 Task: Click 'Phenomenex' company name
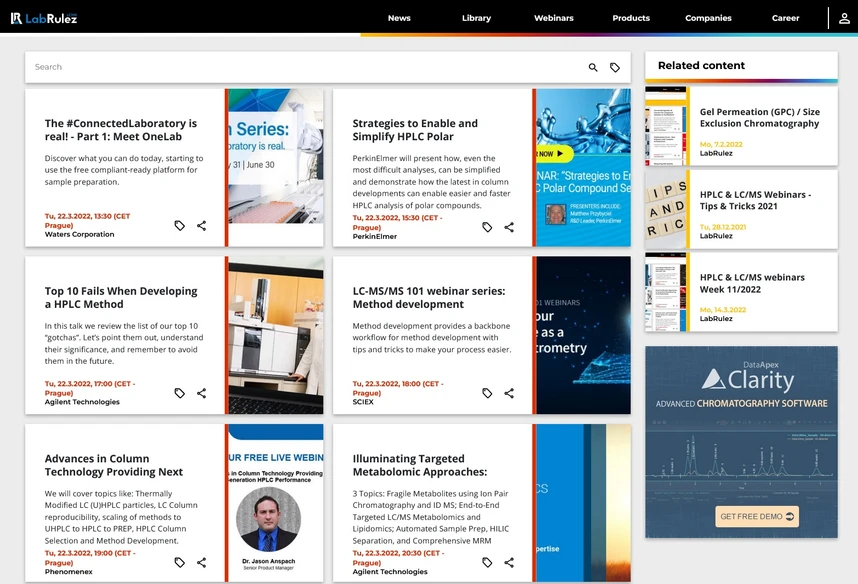(x=68, y=571)
